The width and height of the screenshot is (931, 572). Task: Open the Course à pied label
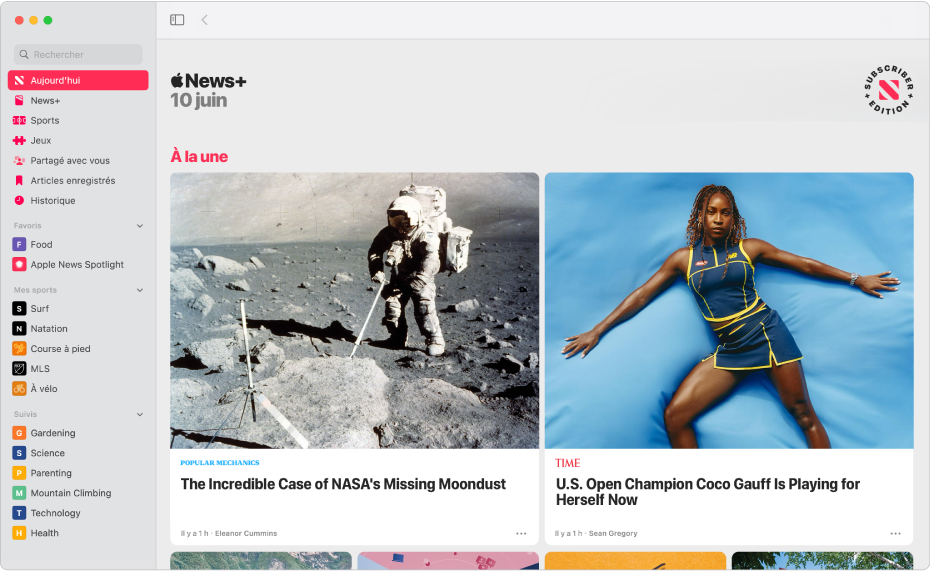tap(61, 349)
